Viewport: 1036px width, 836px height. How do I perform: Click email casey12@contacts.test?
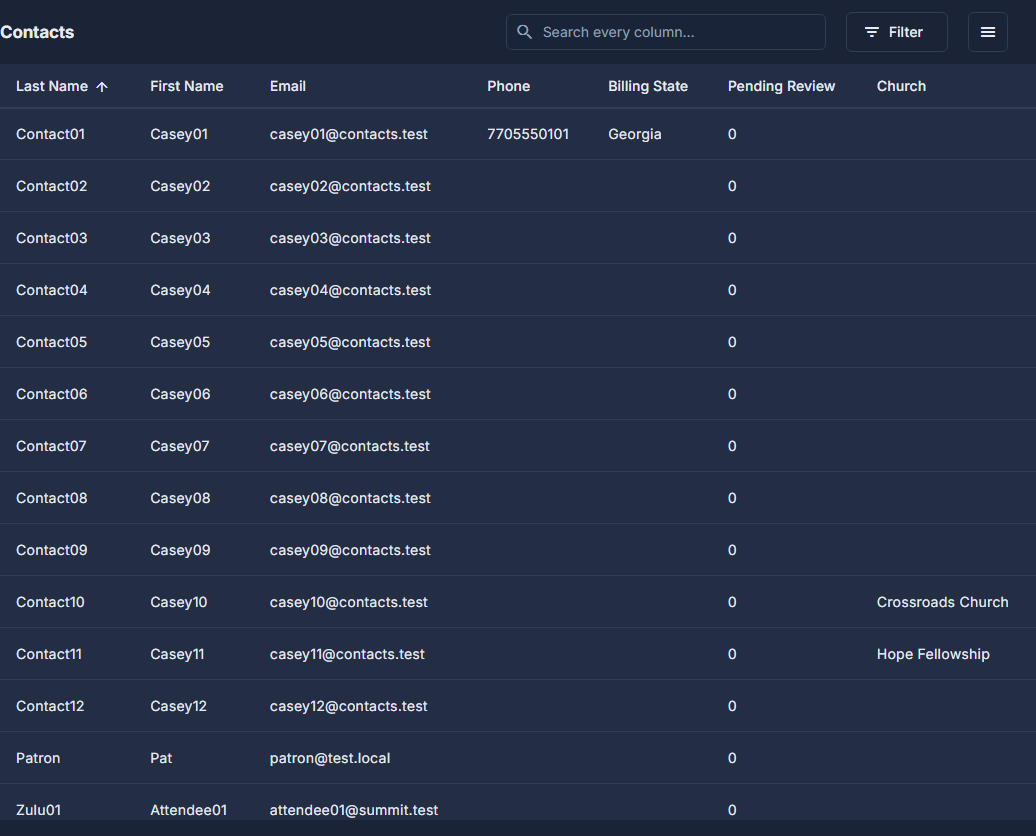coord(348,706)
